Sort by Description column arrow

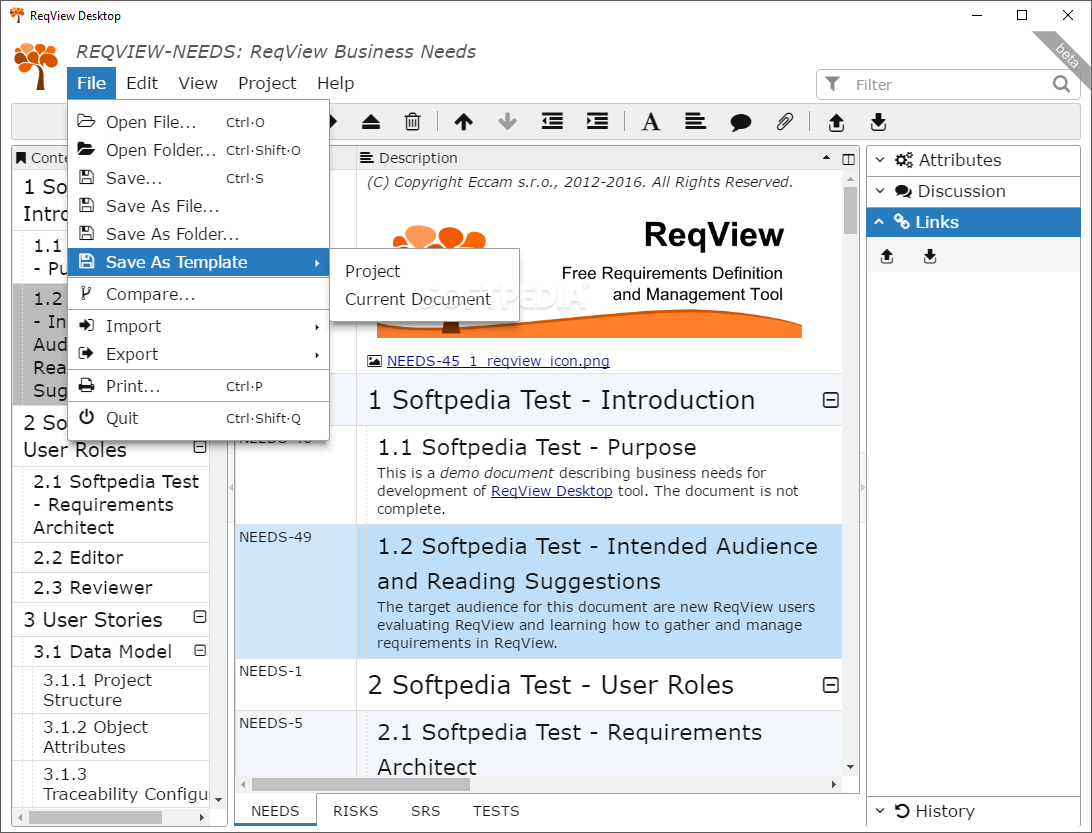coord(826,158)
